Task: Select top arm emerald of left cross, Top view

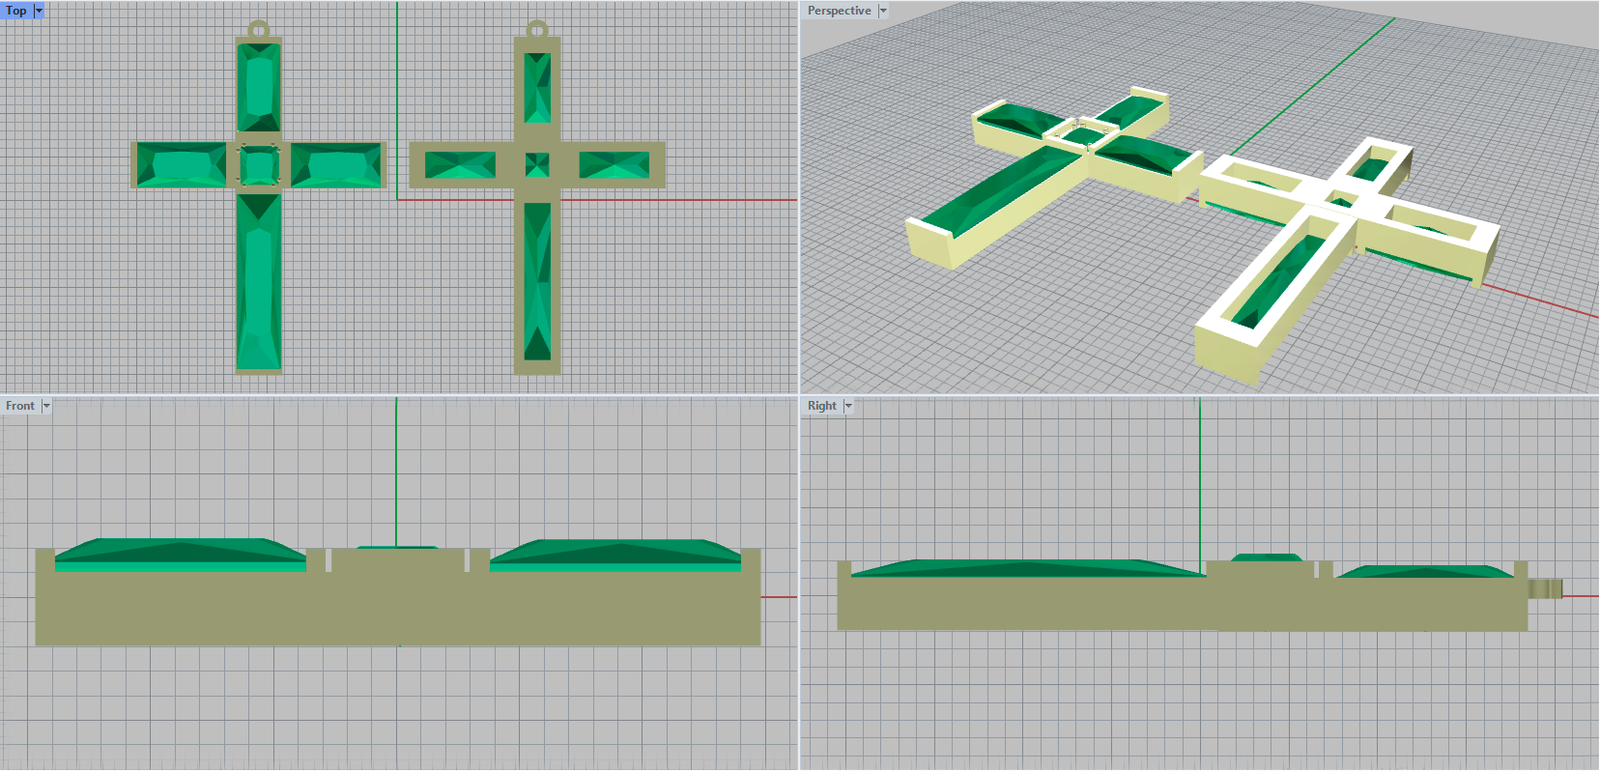Action: click(259, 88)
